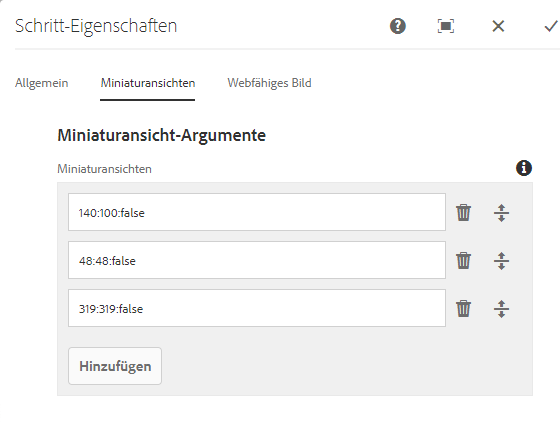Delete the 48:48:false entry
The image size is (560, 425).
click(463, 260)
